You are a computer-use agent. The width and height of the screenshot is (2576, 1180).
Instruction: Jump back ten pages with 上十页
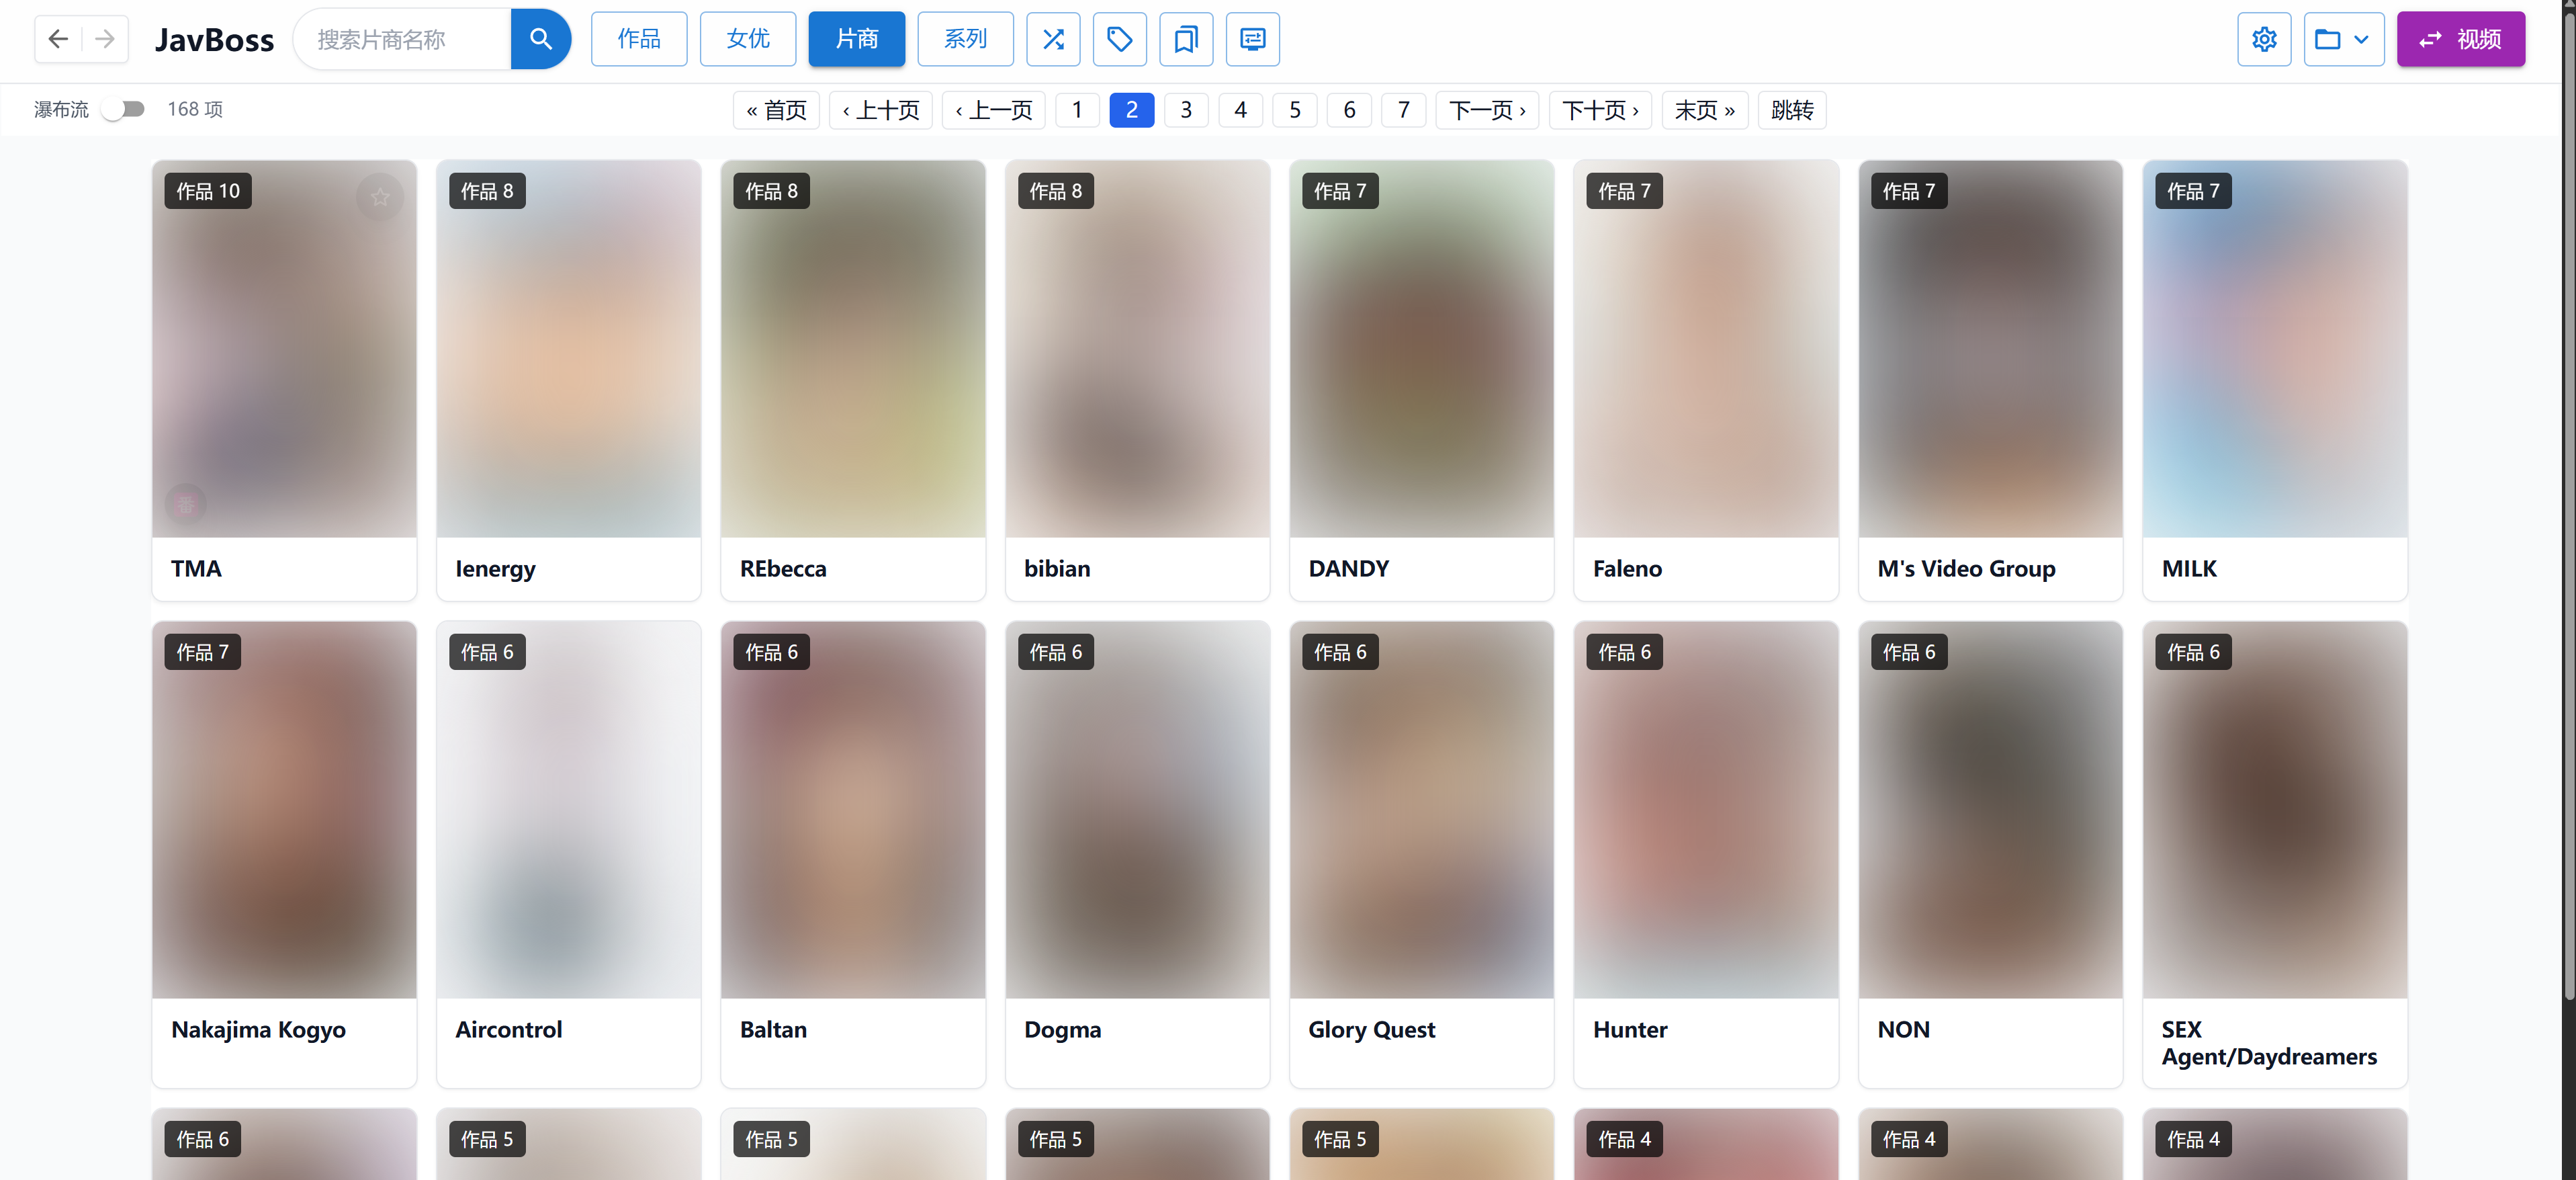tap(880, 110)
